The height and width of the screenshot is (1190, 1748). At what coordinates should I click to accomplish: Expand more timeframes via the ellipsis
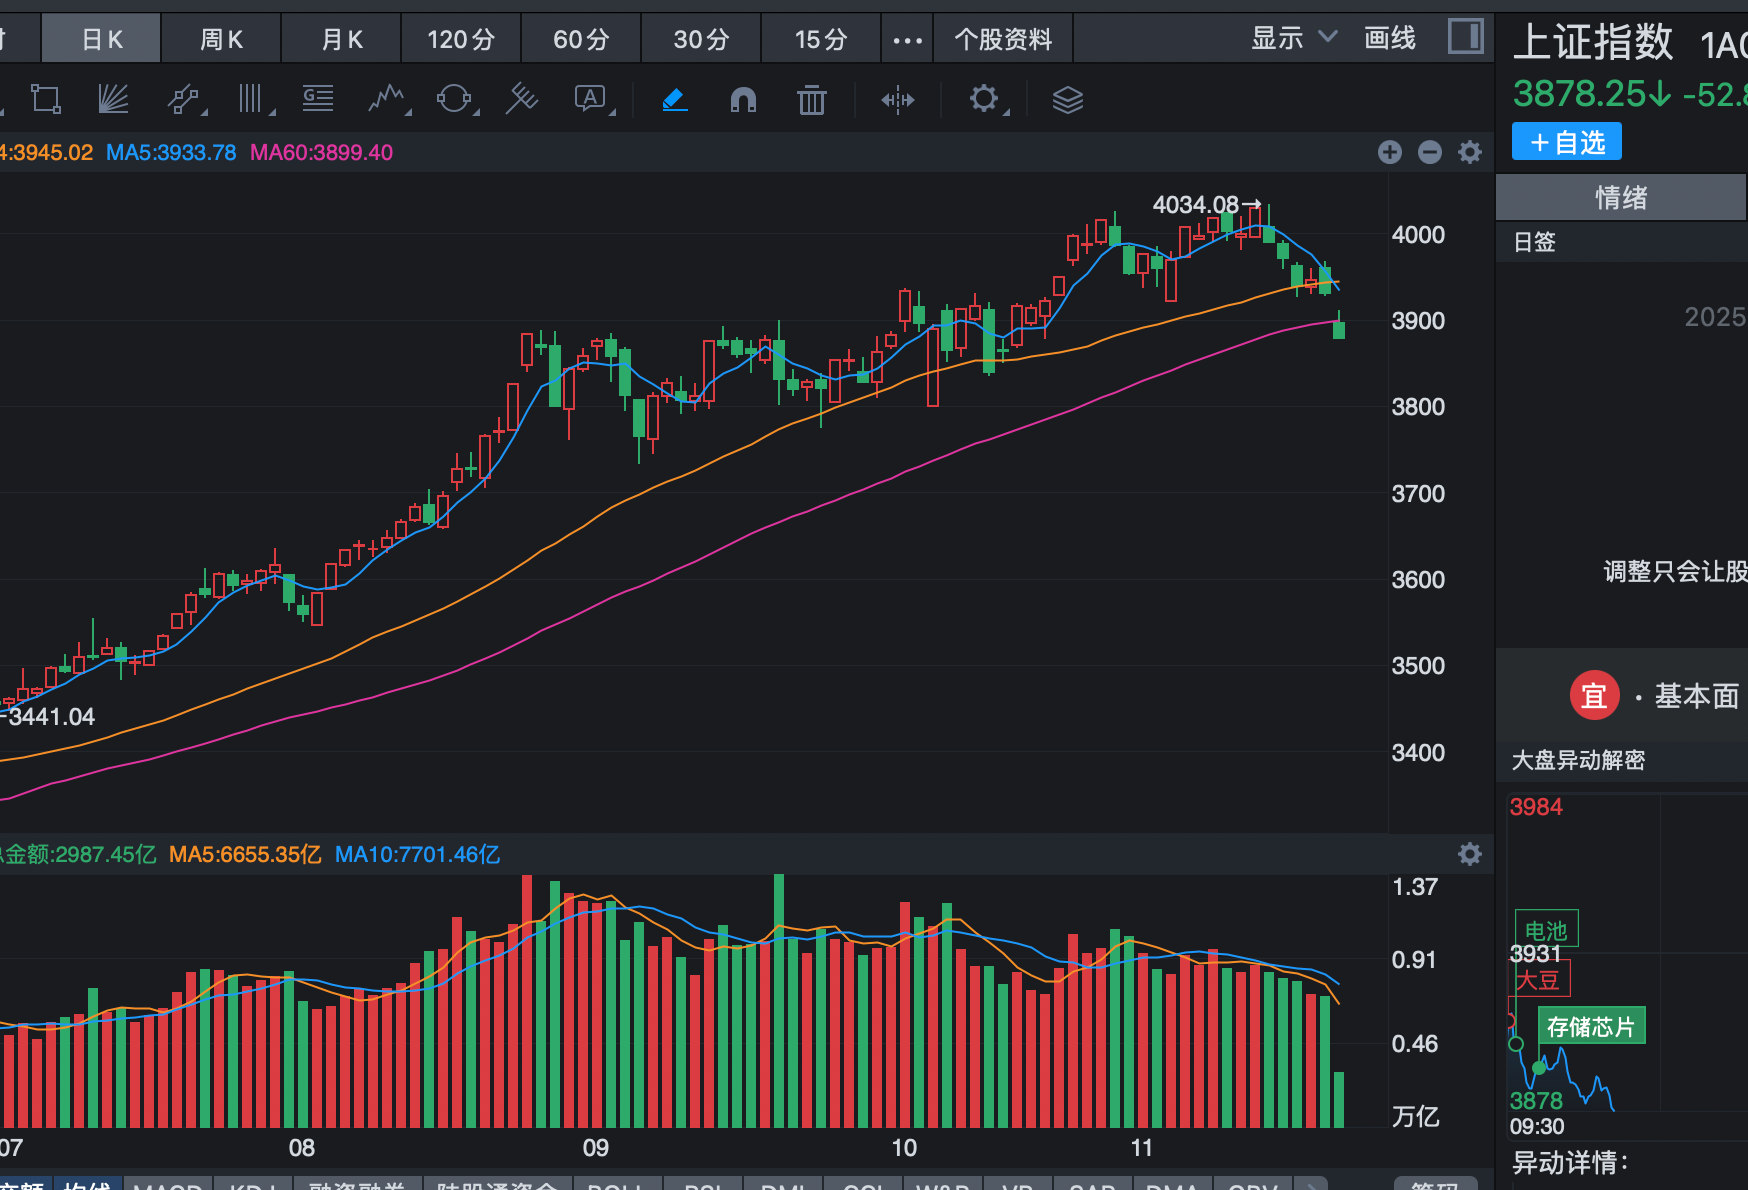click(x=907, y=40)
